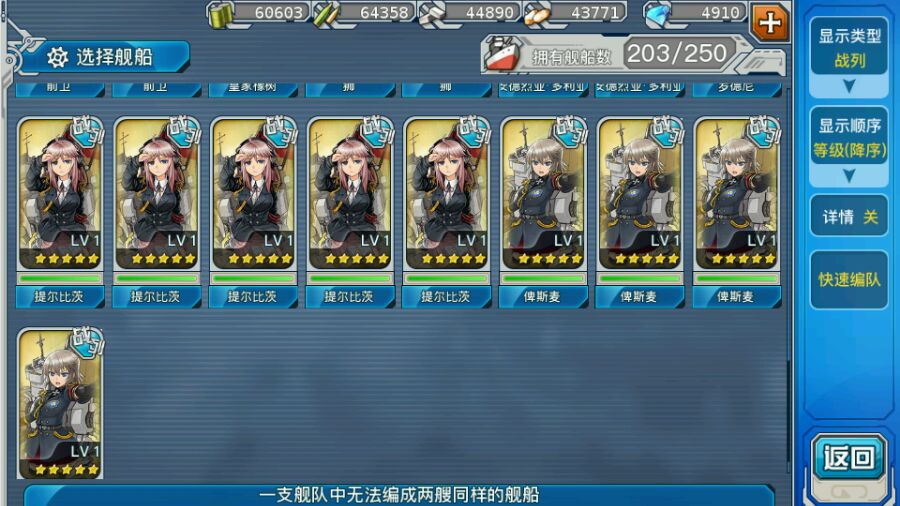Screen dimensions: 900x506
Task: Select the first 提尔比茨 ship card
Action: 60,193
